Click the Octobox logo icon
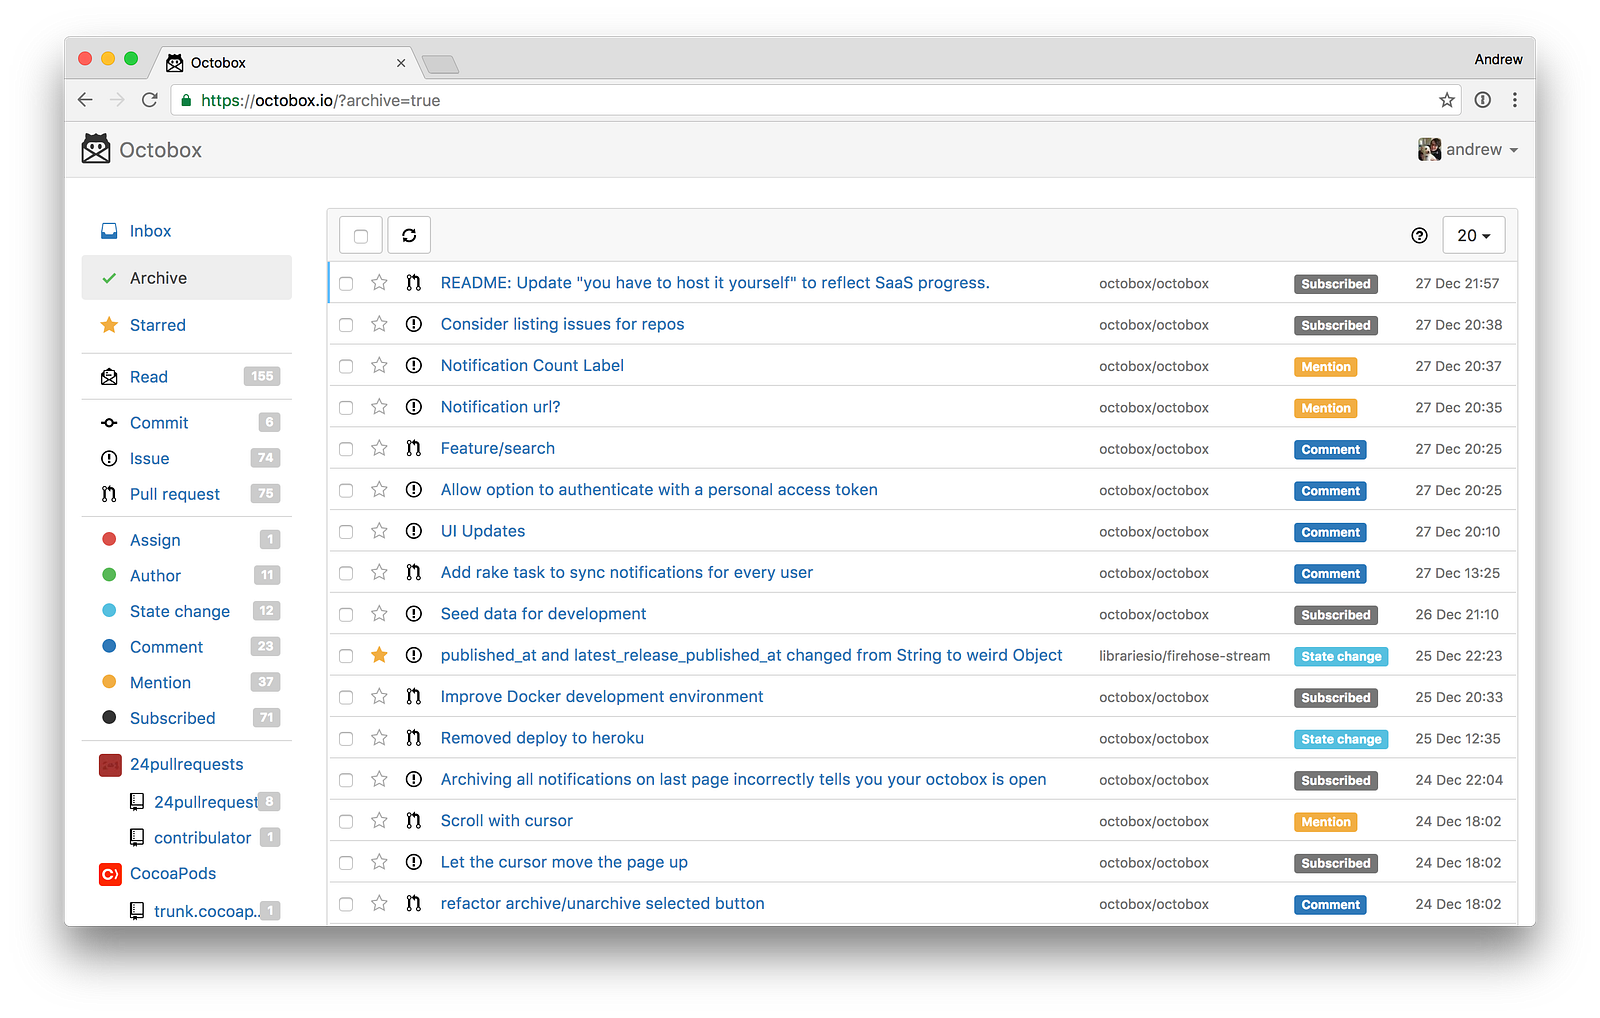 click(x=96, y=149)
